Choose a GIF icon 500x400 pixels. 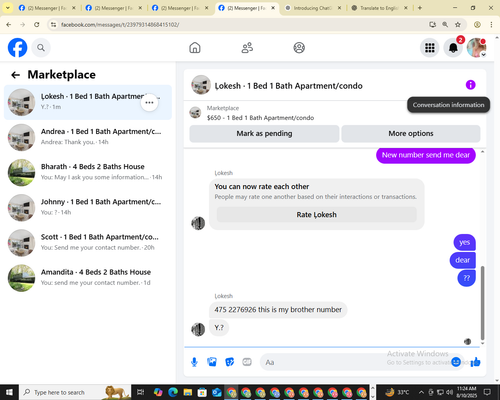click(x=247, y=362)
